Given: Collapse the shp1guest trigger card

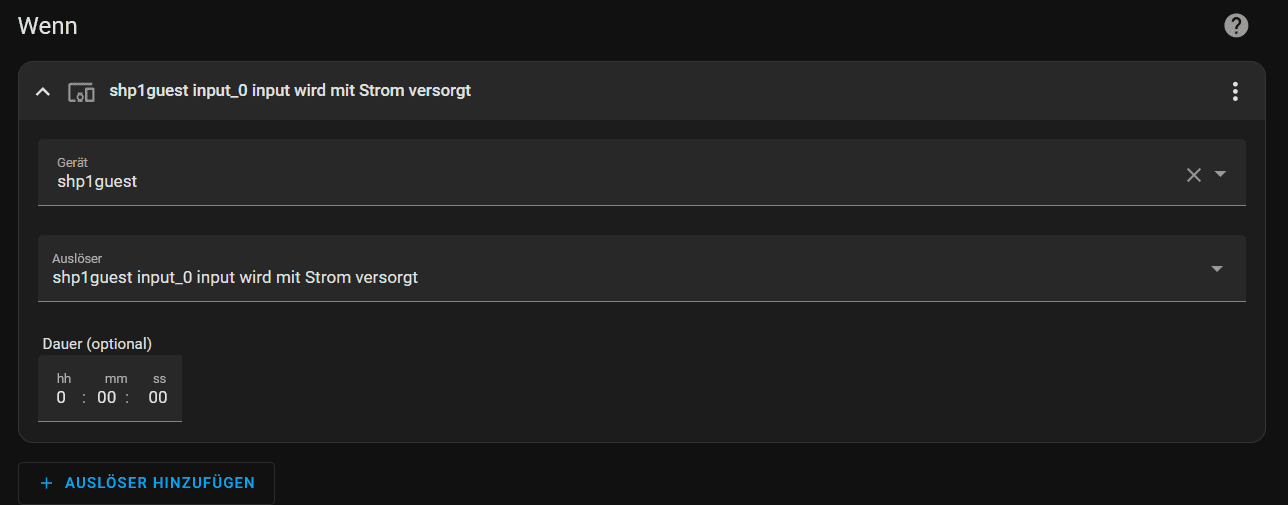Looking at the screenshot, I should point(42,92).
